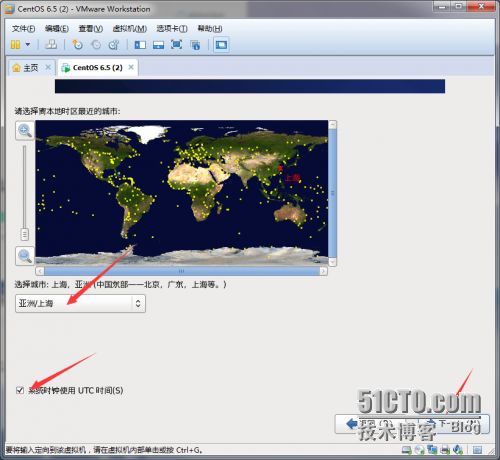
Task: Close the CentOS 6.5 (2) tab
Action: click(131, 67)
